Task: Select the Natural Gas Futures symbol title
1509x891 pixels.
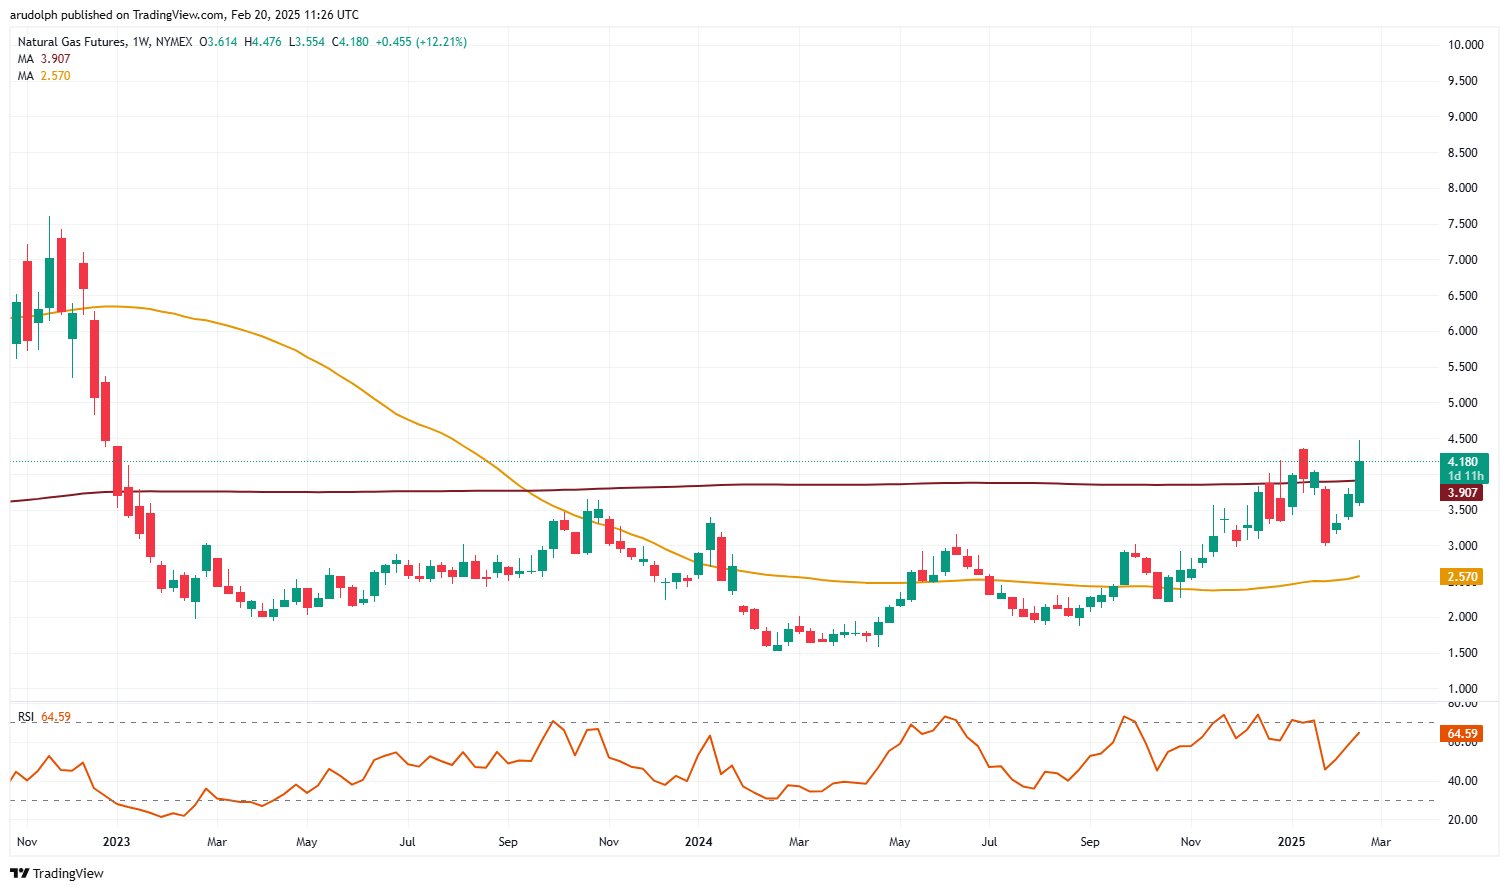Action: pos(72,42)
